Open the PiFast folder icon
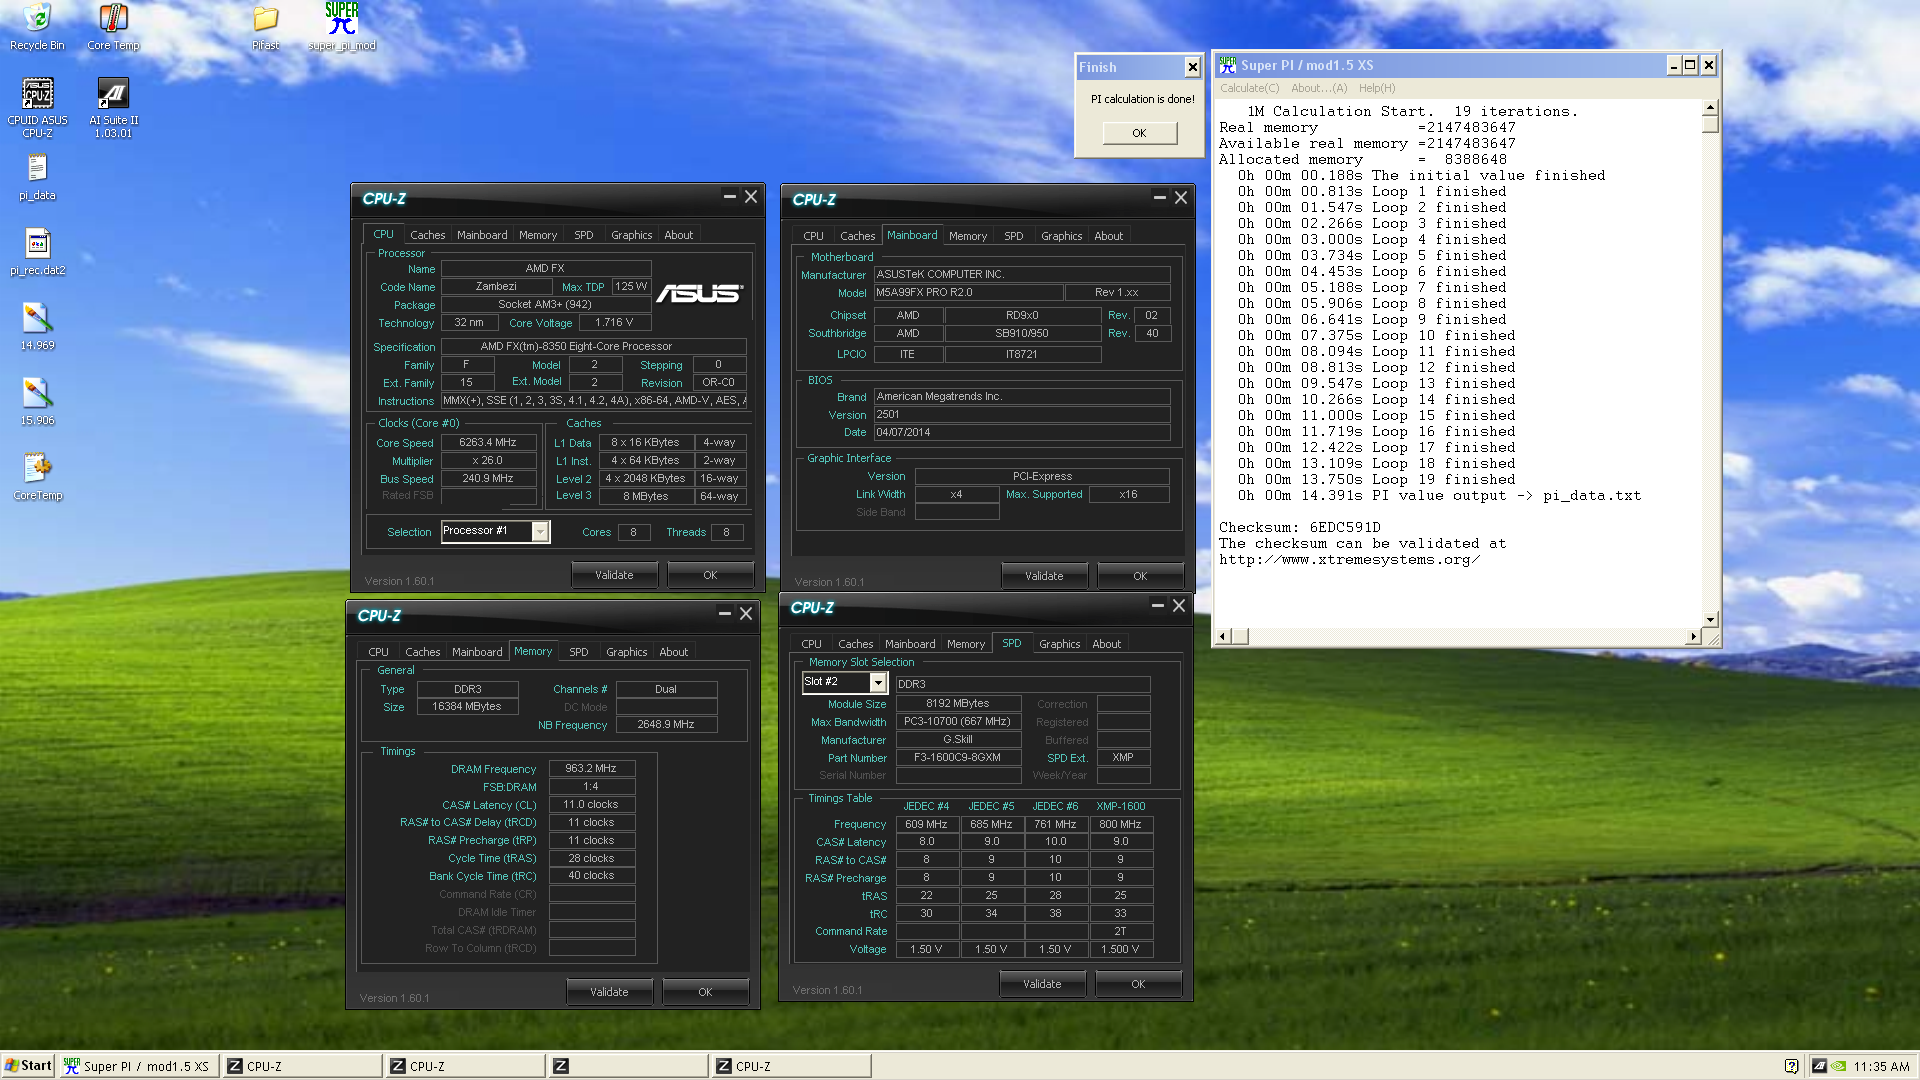Viewport: 1920px width, 1080px height. (266, 26)
